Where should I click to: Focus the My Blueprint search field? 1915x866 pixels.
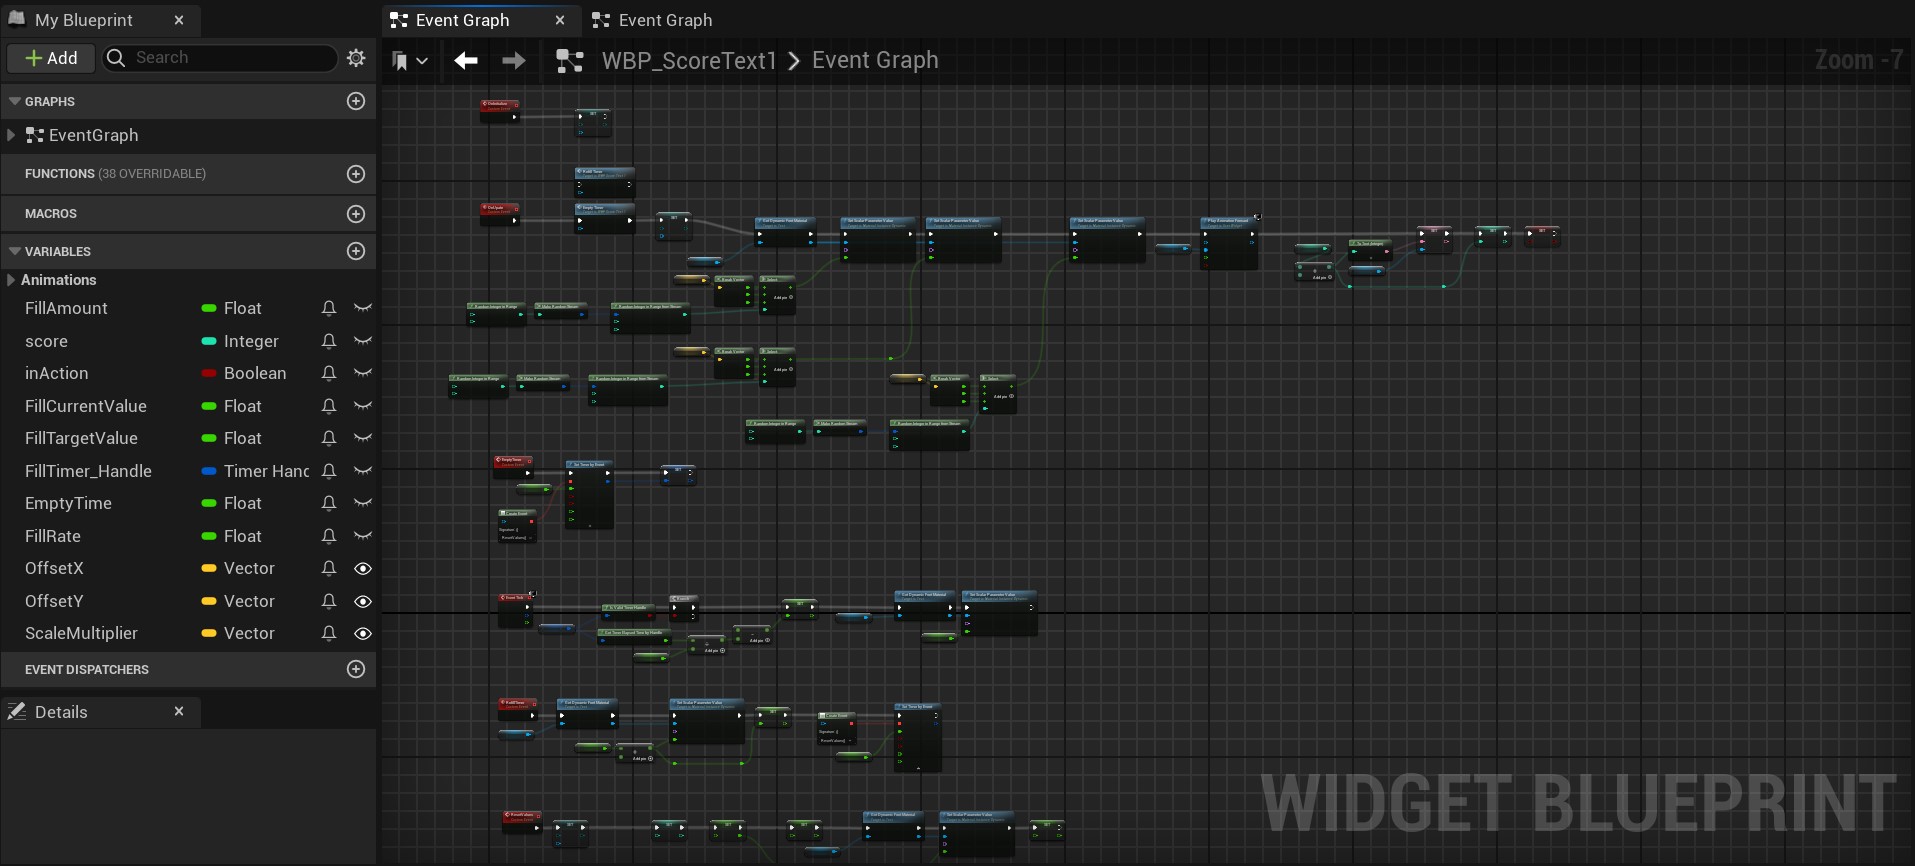[x=220, y=58]
